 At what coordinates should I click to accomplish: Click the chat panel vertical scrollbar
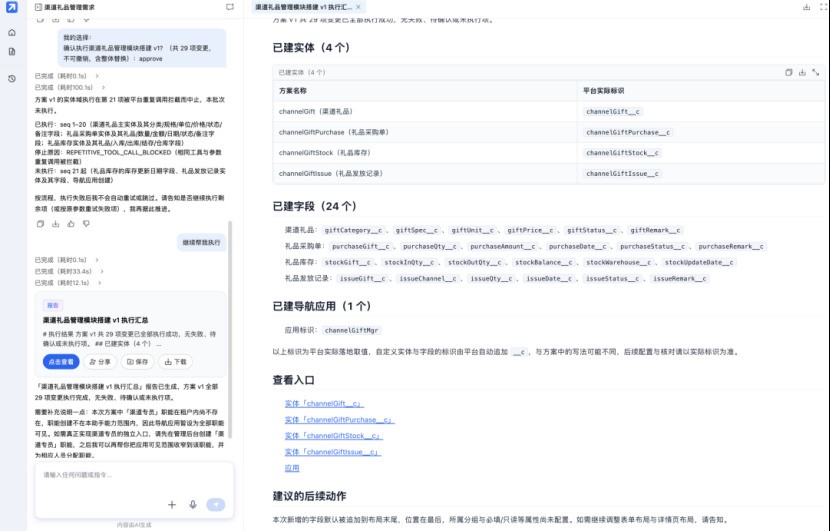(230, 330)
